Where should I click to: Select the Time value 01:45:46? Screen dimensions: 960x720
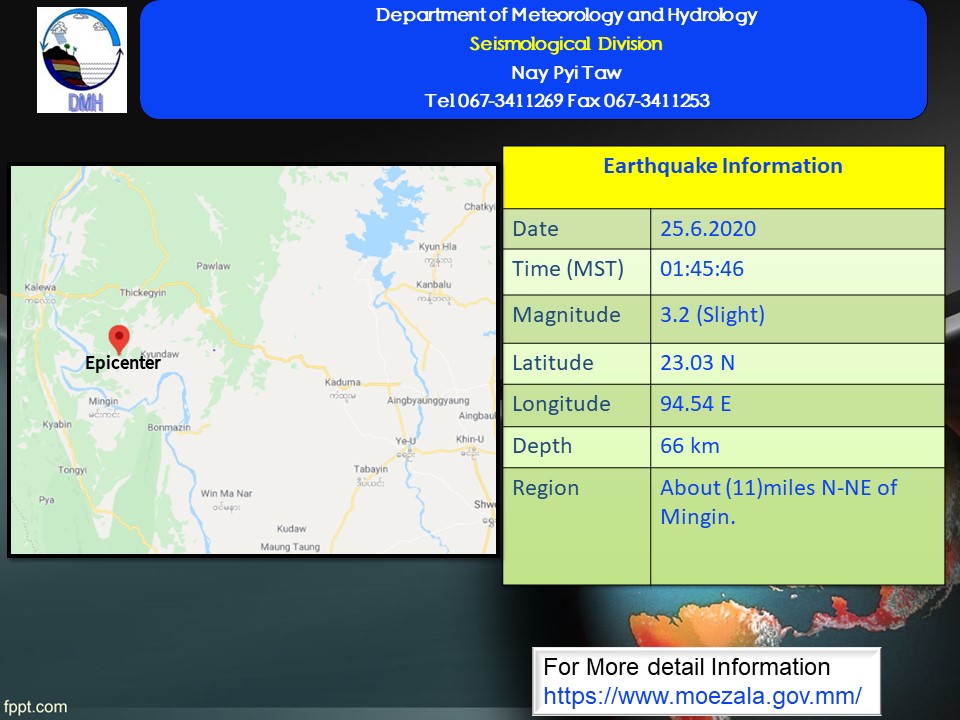[x=702, y=270]
